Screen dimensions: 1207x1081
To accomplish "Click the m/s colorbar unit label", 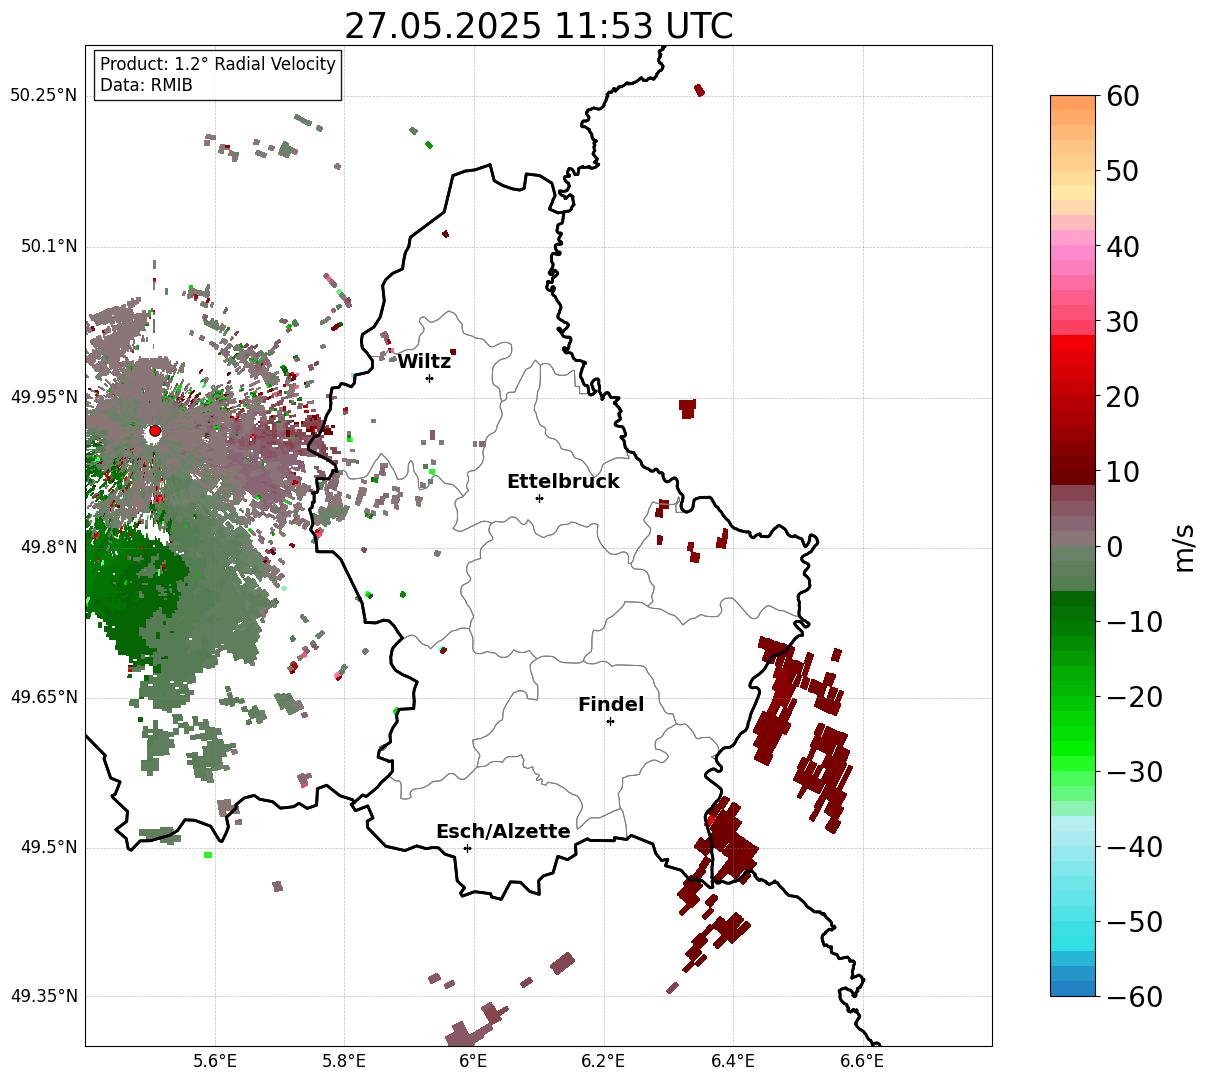I will point(1184,546).
